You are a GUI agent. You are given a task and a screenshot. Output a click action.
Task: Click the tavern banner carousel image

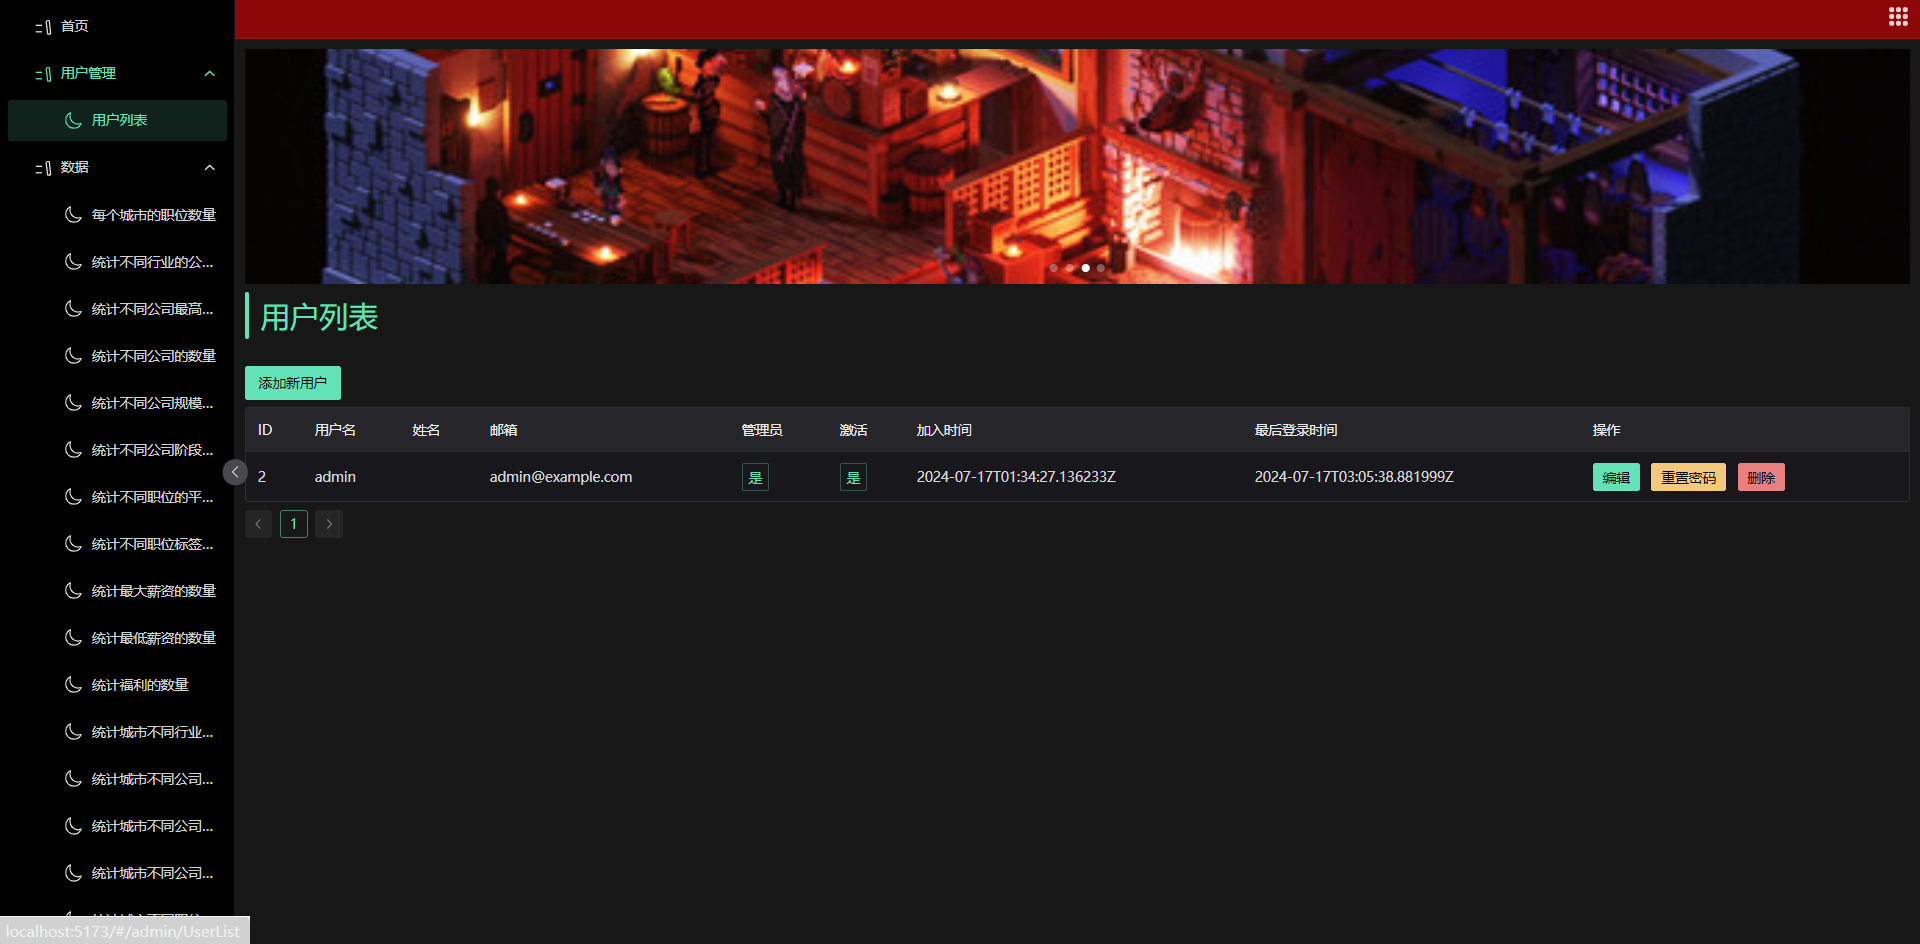(1077, 166)
